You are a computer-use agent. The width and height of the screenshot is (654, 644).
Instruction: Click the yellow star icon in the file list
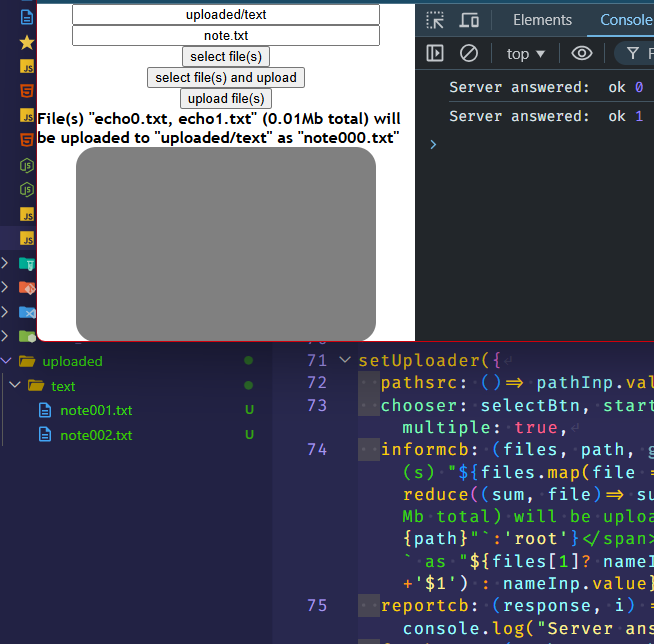27,42
